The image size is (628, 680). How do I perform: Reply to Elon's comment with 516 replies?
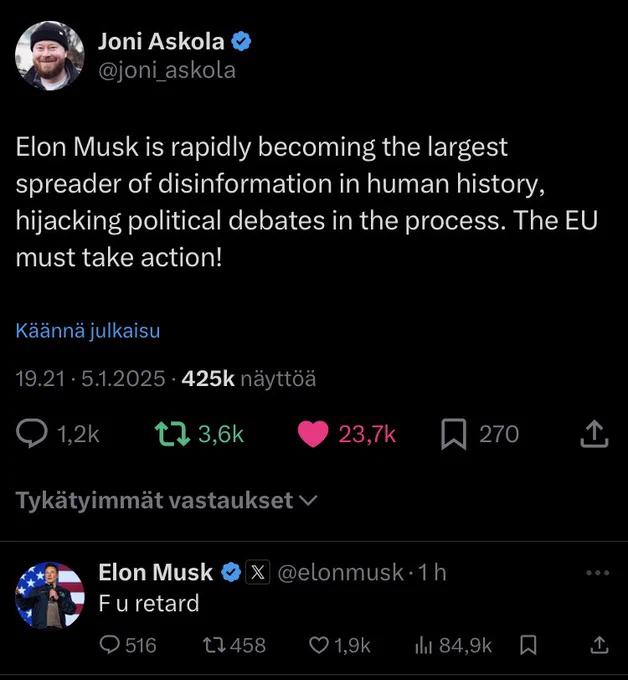109,644
